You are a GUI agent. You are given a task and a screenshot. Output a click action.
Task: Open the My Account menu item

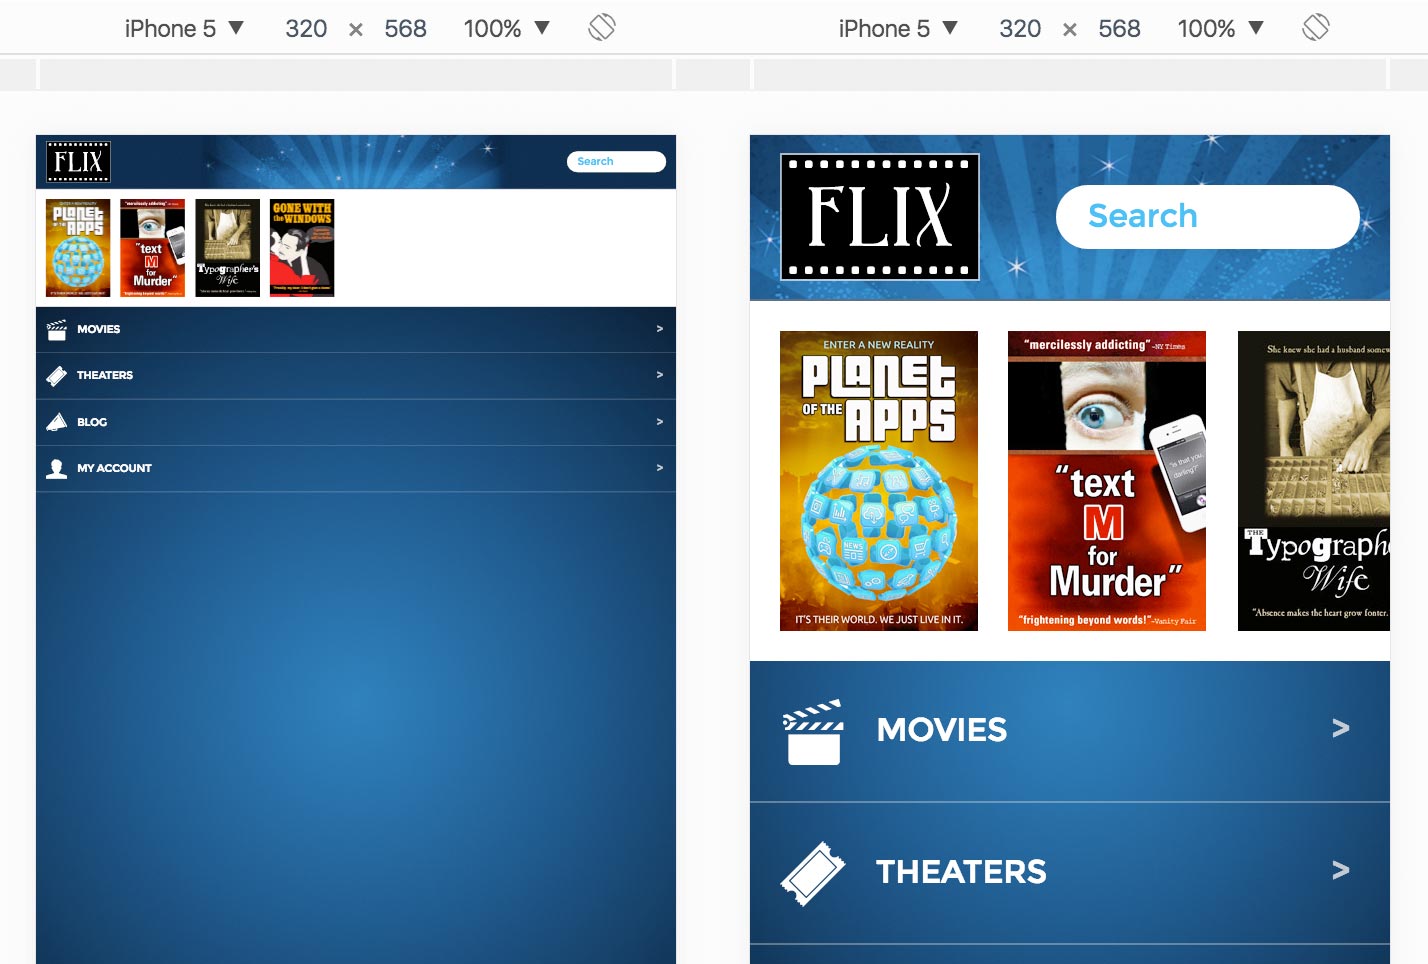(114, 468)
